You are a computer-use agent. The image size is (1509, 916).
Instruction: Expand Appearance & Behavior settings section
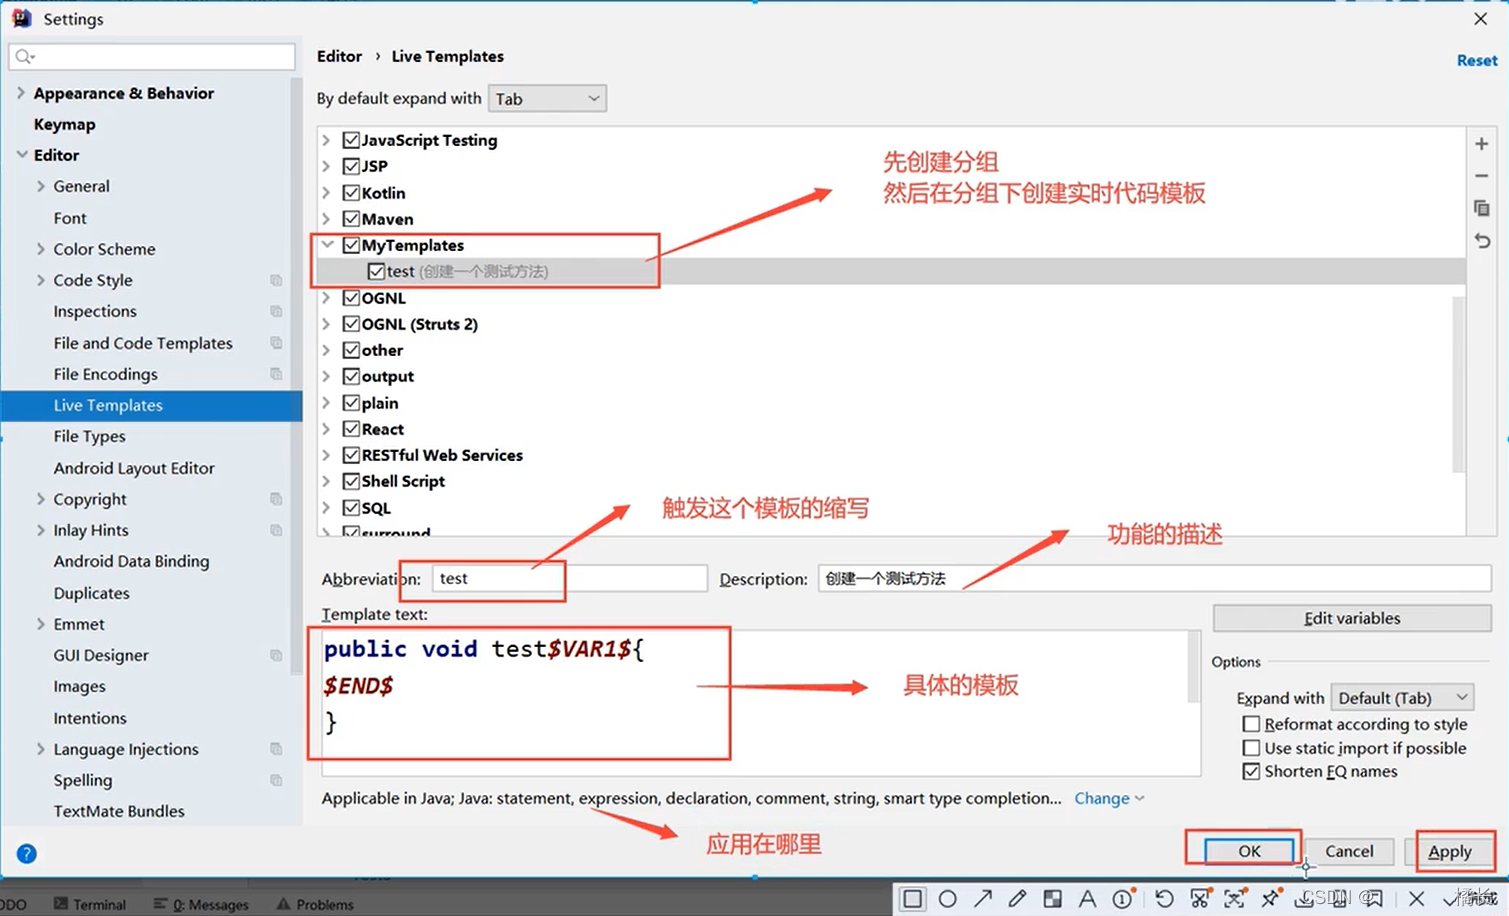pos(21,93)
